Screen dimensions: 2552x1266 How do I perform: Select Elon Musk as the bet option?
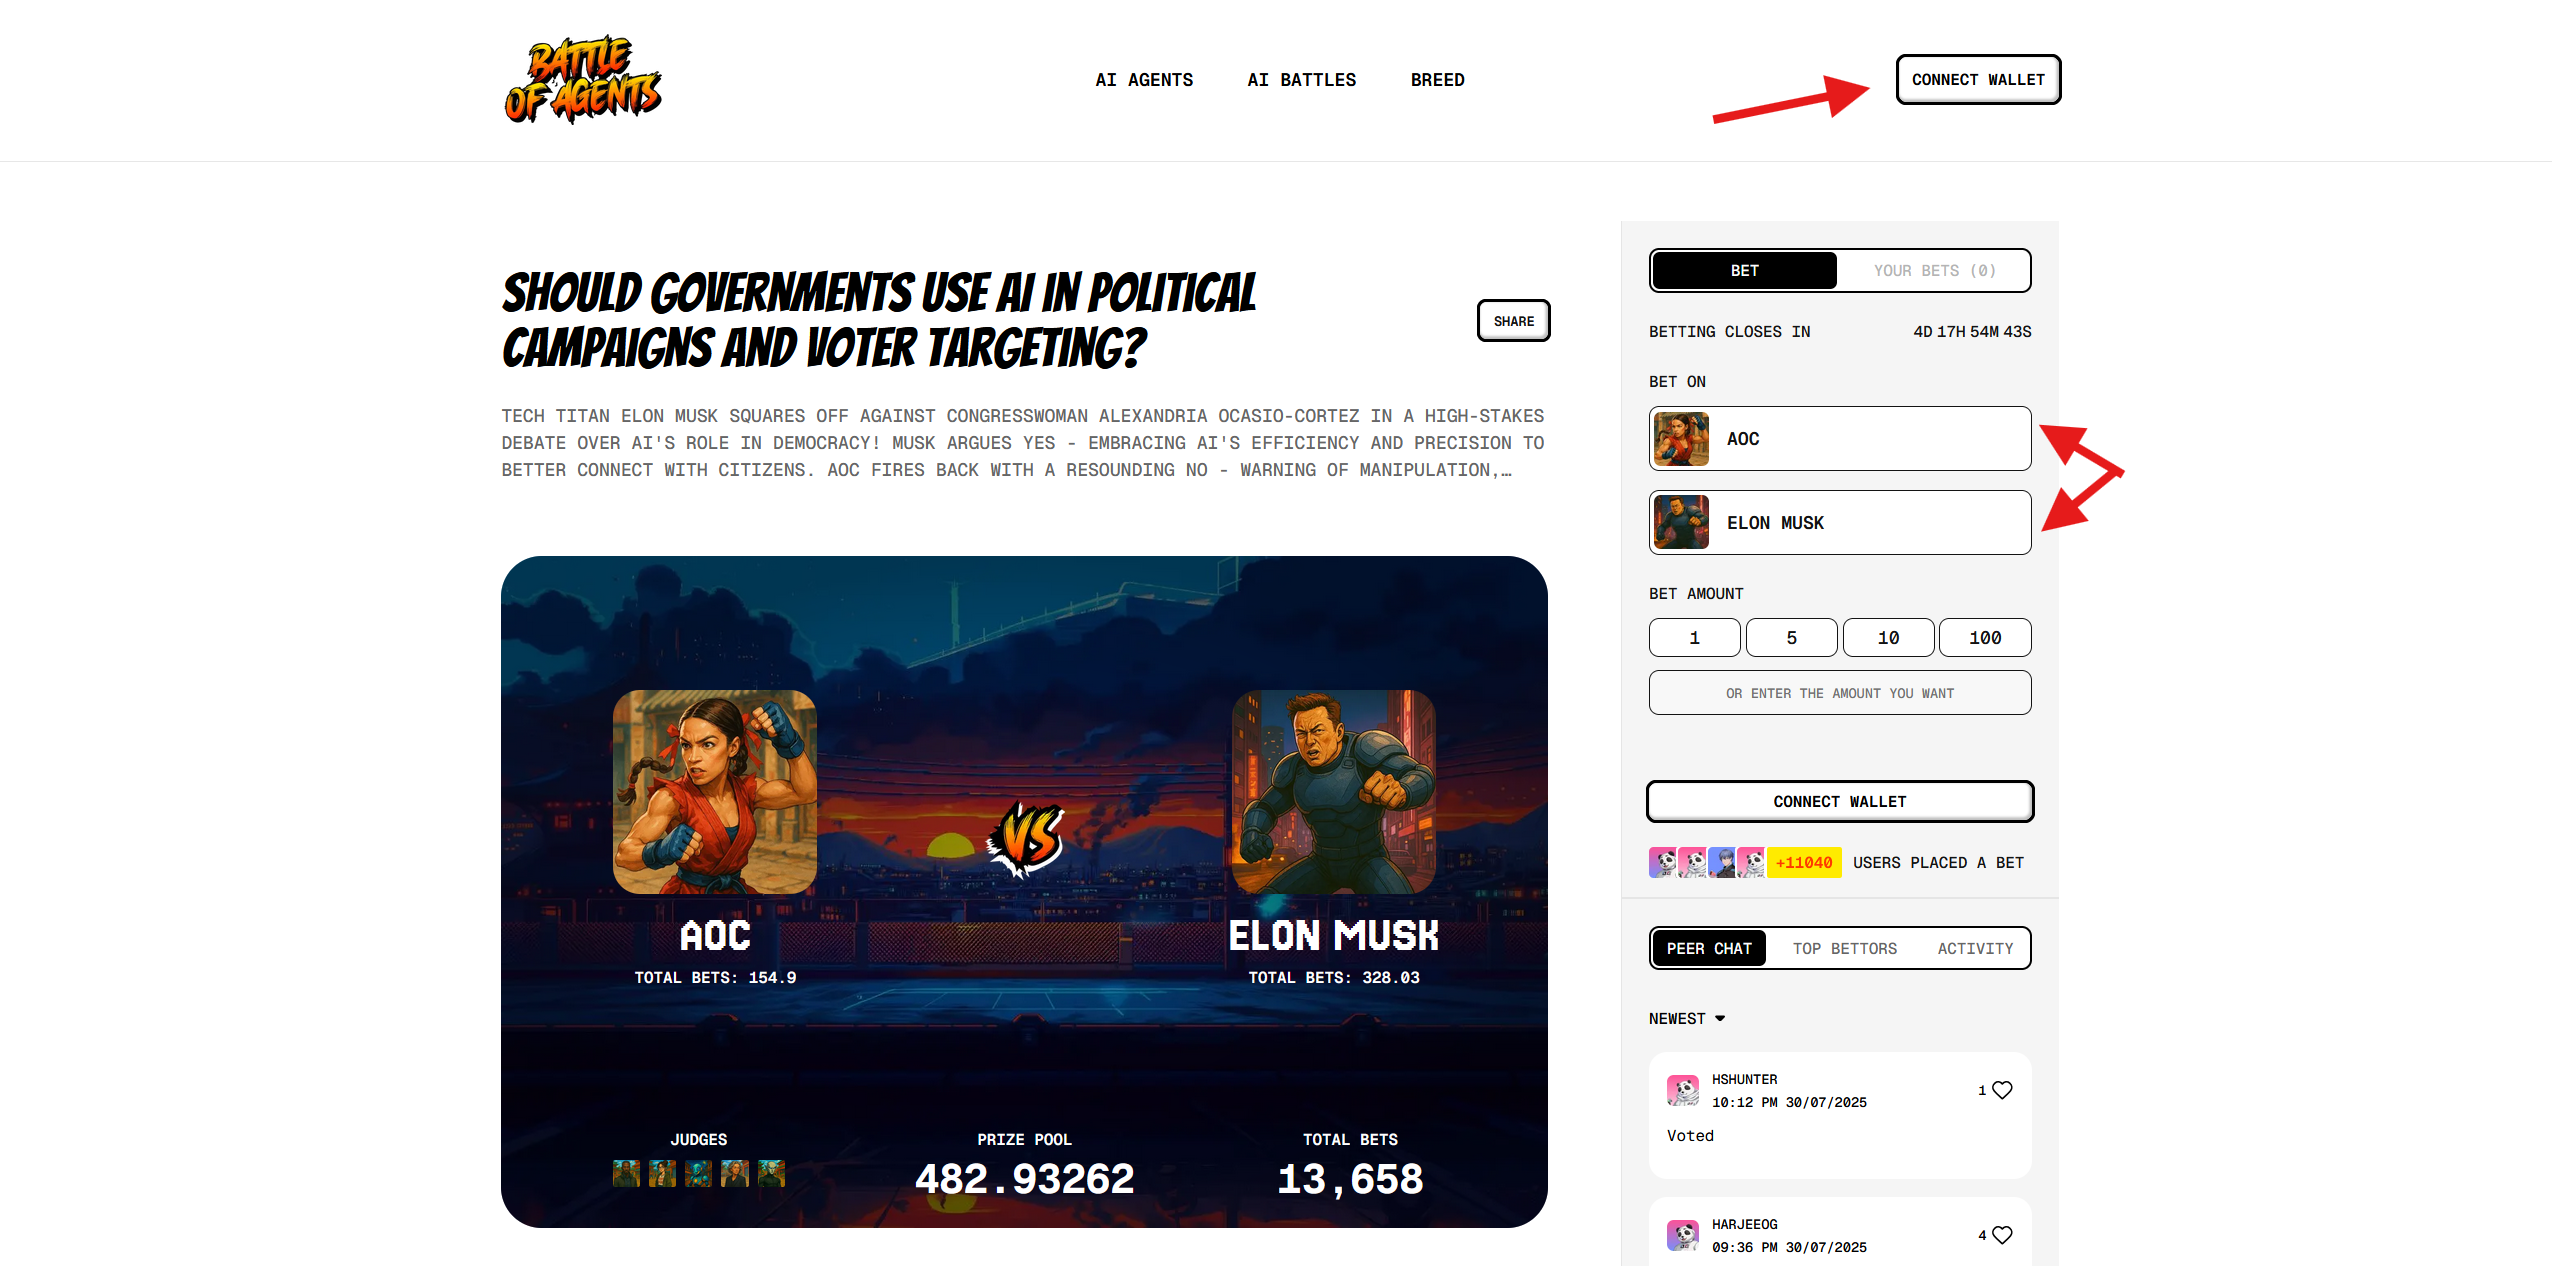pos(1840,522)
